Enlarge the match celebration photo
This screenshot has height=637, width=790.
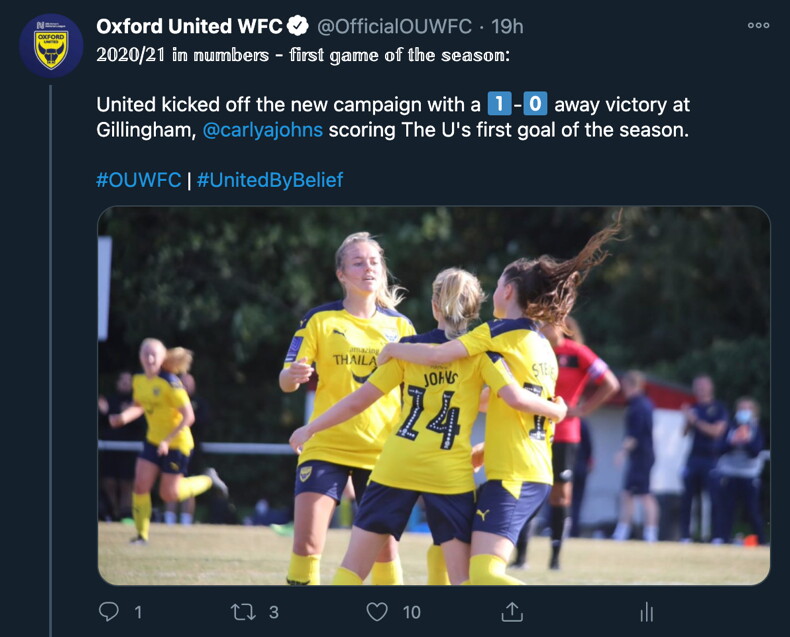click(x=434, y=396)
